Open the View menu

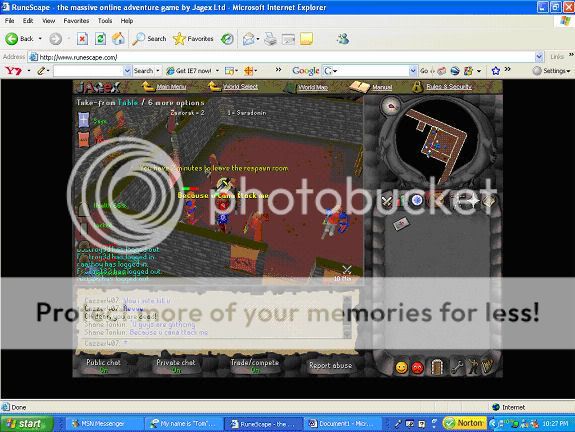[48, 21]
